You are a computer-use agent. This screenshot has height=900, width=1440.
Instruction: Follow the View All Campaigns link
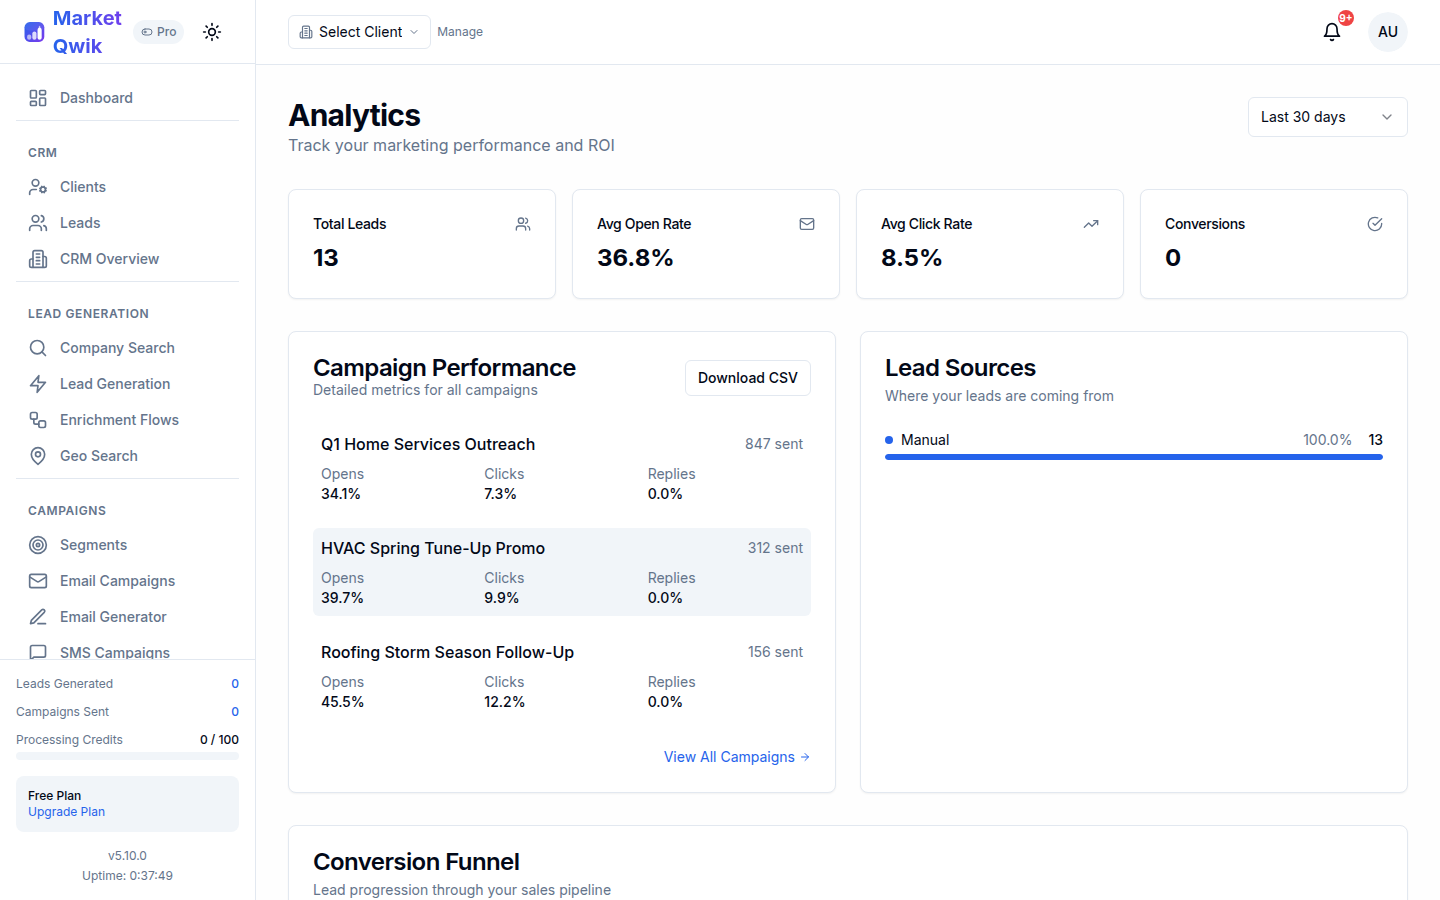736,757
